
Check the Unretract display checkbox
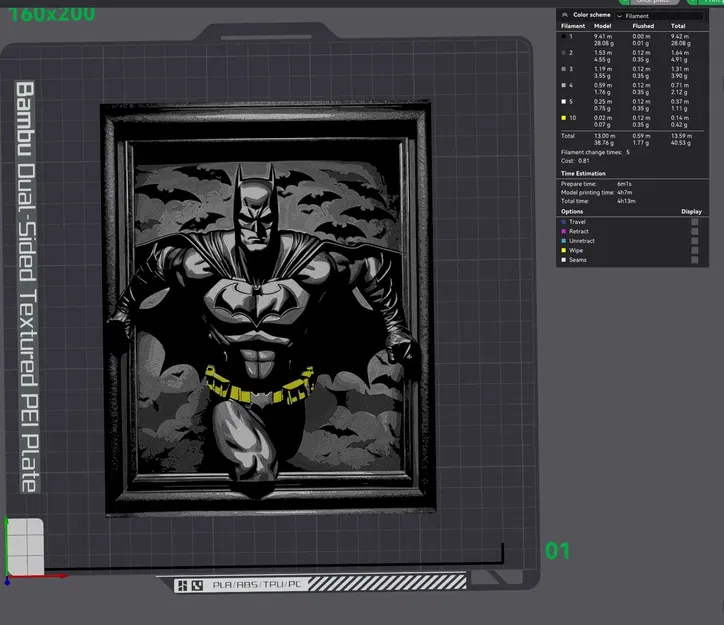694,241
